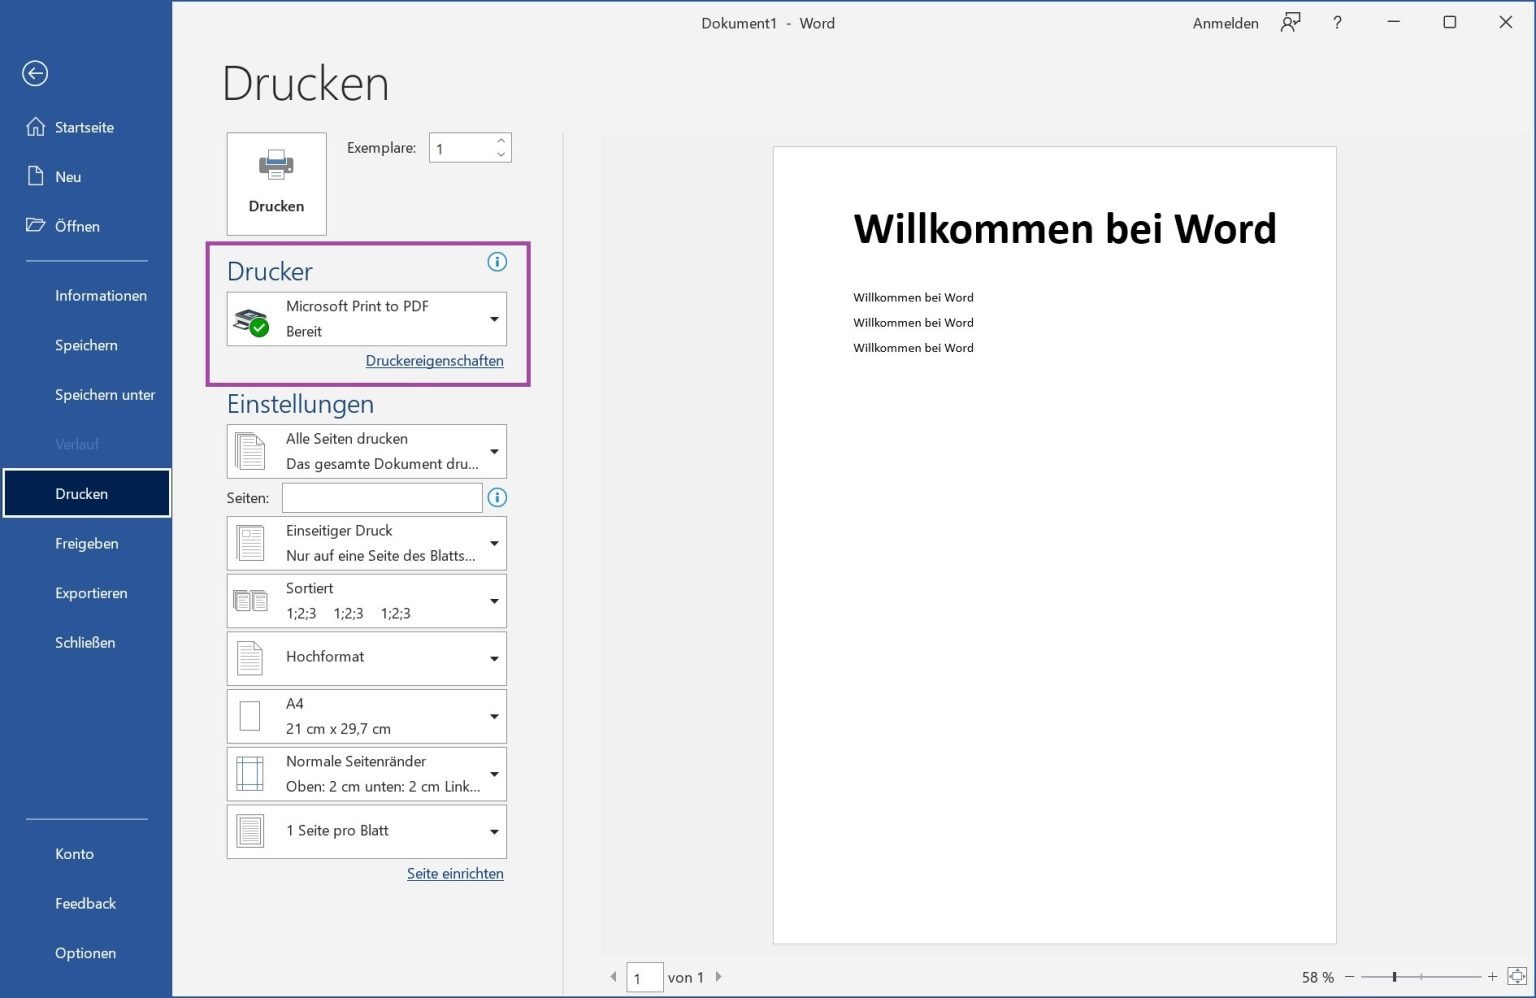Click the Exemplare number field
Viewport: 1536px width, 998px height.
(462, 148)
